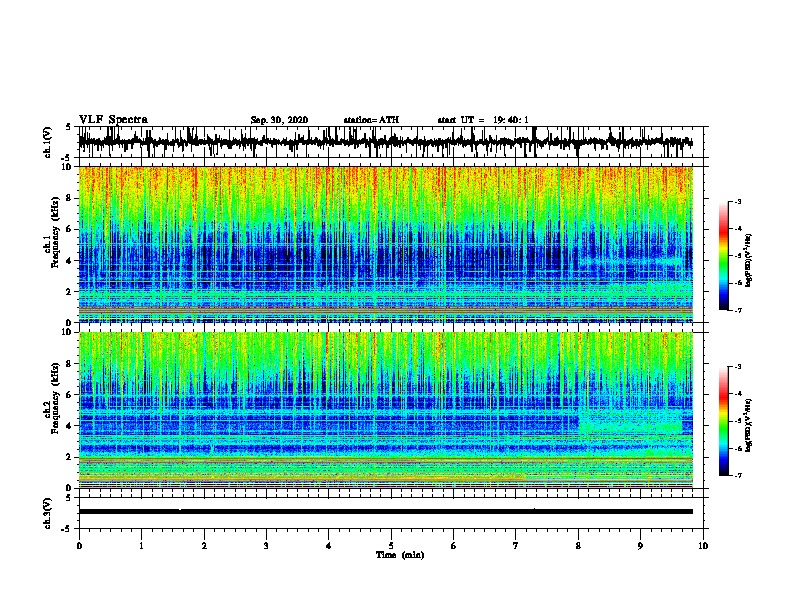This screenshot has width=792, height=612.
Task: Click the ch.1 colorbar "-7" tick label
Action: point(738,310)
